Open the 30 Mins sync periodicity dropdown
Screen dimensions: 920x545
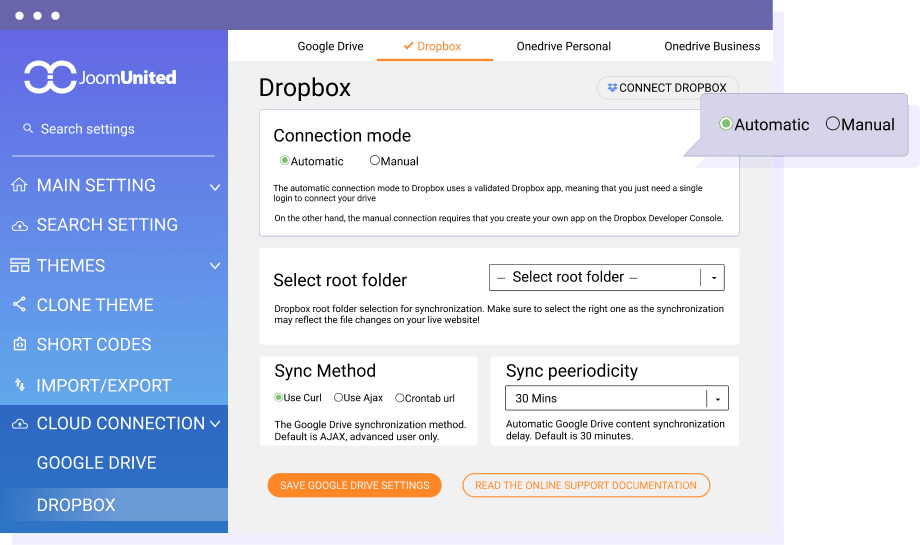pos(616,398)
